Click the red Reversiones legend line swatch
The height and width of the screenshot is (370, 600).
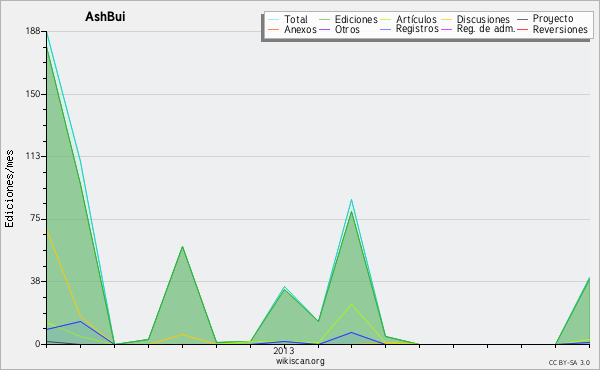coord(522,29)
